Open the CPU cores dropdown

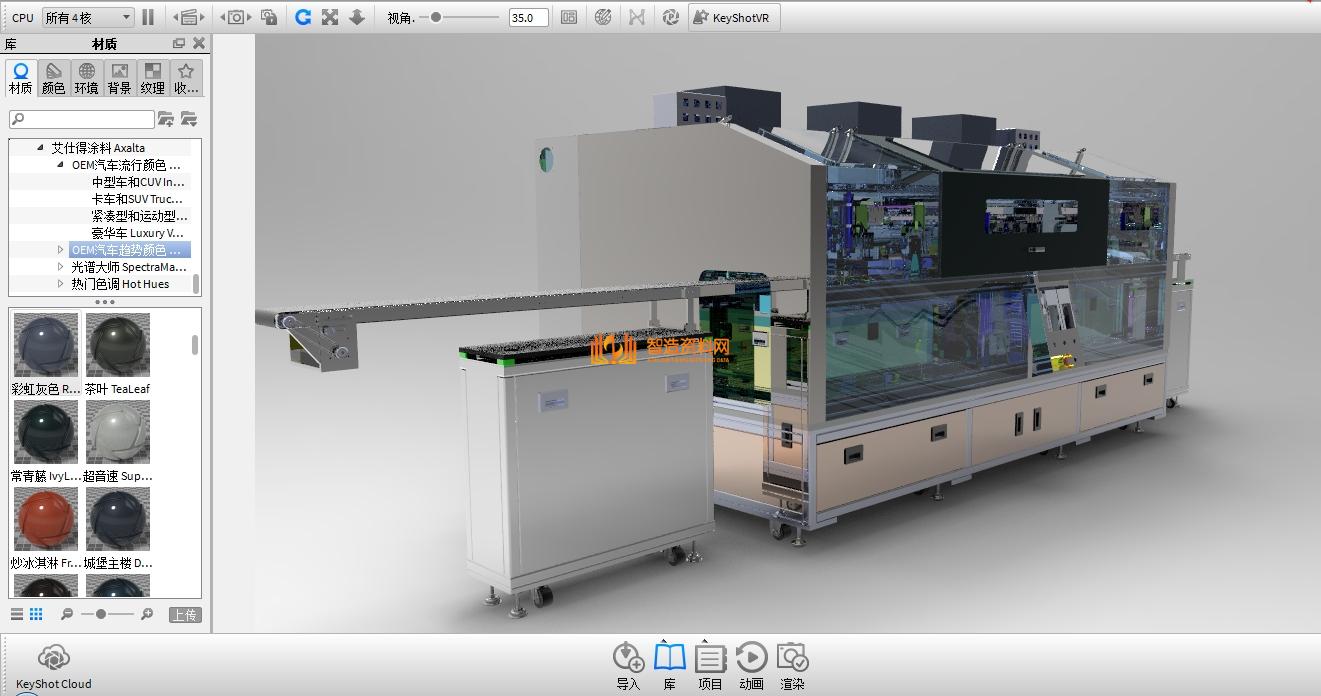pyautogui.click(x=87, y=17)
